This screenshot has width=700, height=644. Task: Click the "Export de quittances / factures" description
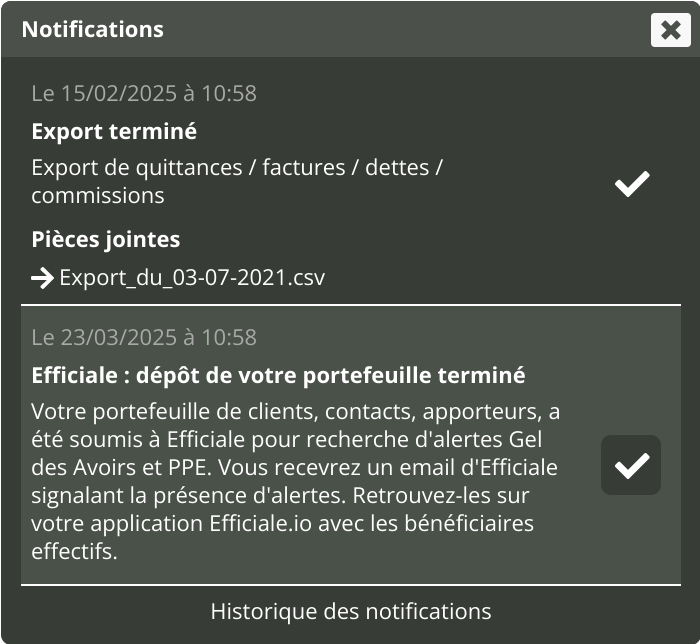(236, 168)
